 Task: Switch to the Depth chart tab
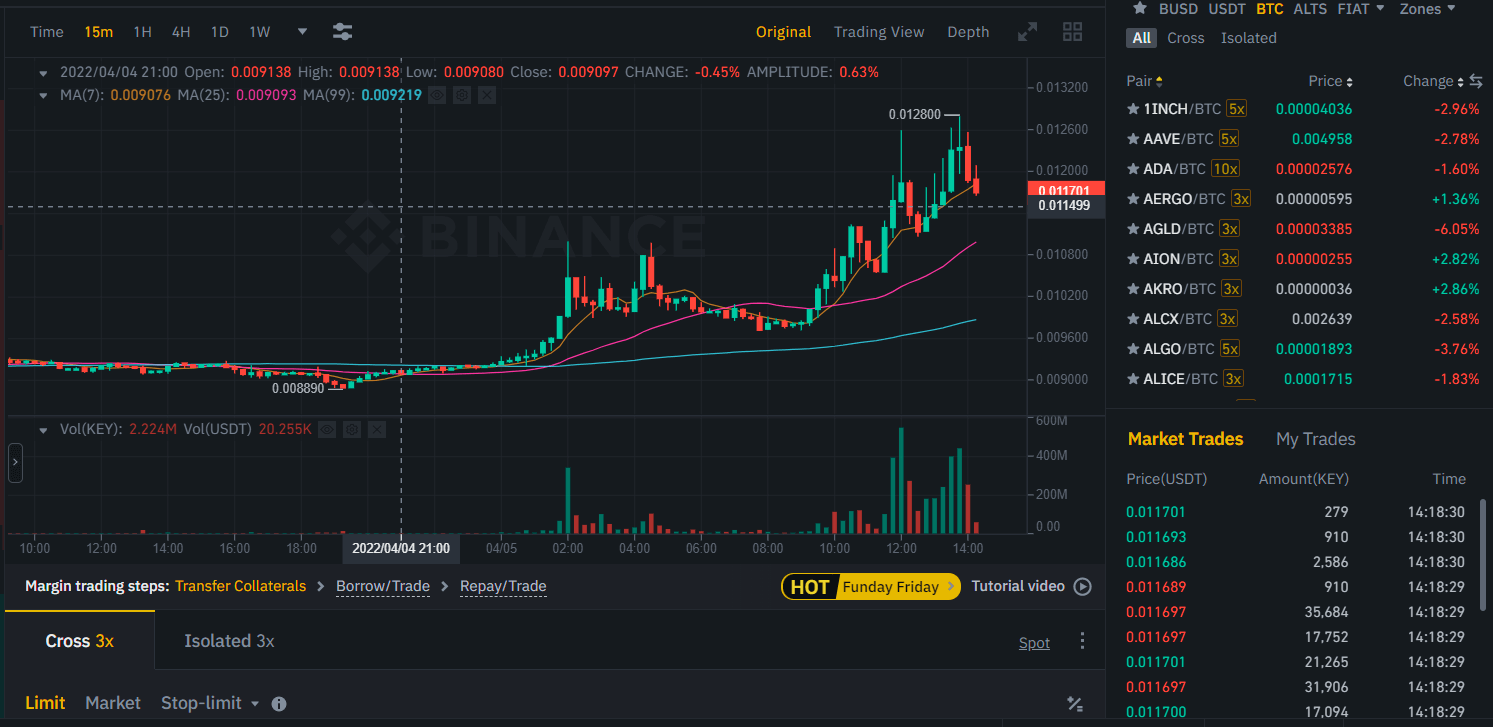point(968,32)
